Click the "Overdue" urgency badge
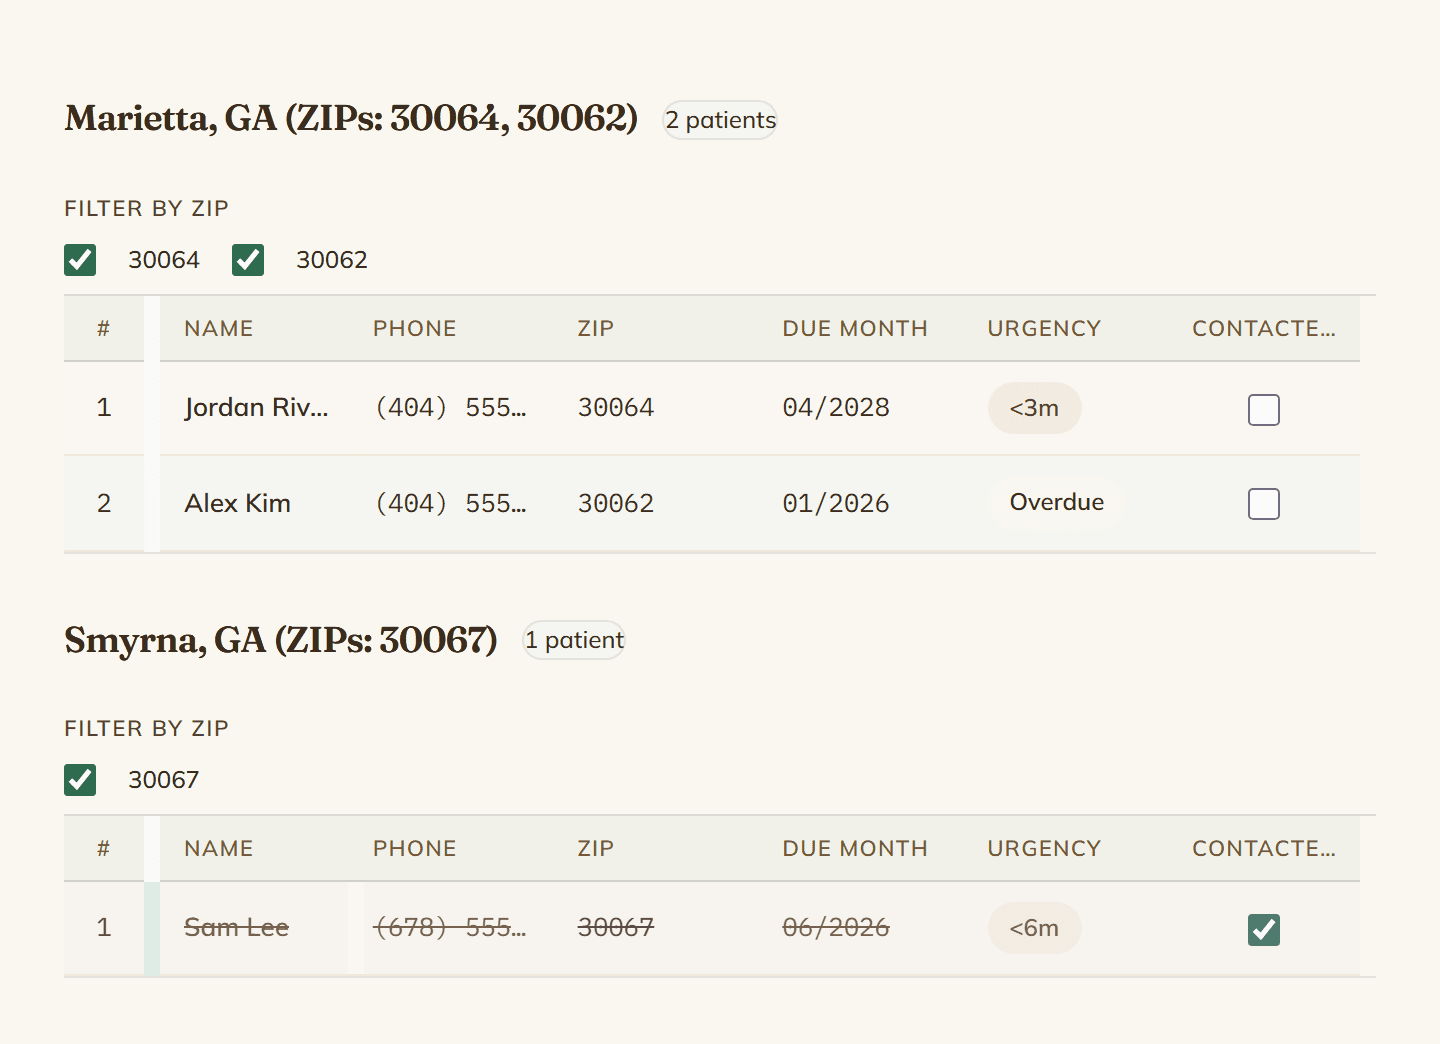The image size is (1440, 1044). (x=1057, y=502)
